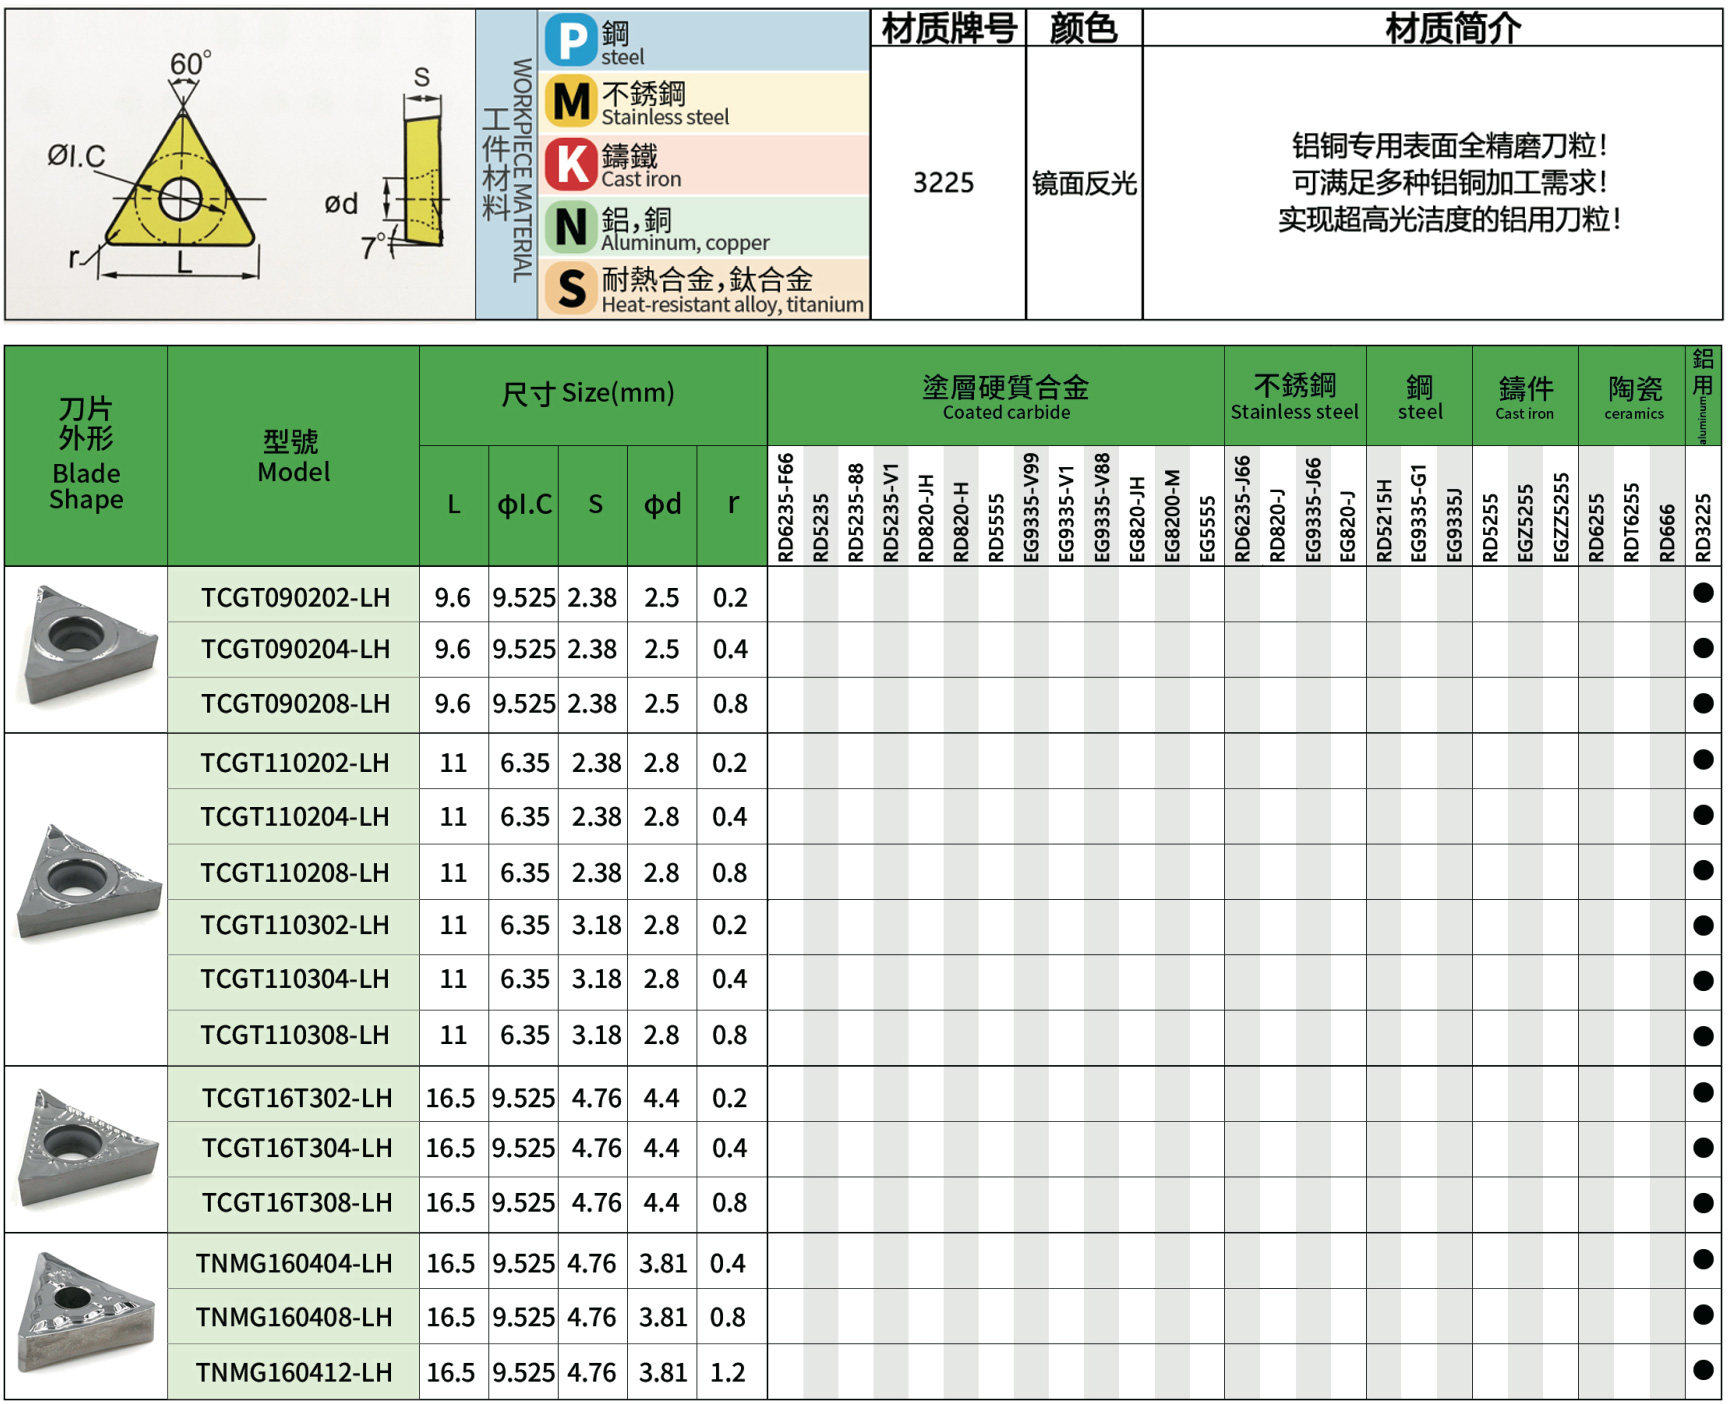Click the 3225 material grade cell
The image size is (1728, 1404).
click(943, 183)
